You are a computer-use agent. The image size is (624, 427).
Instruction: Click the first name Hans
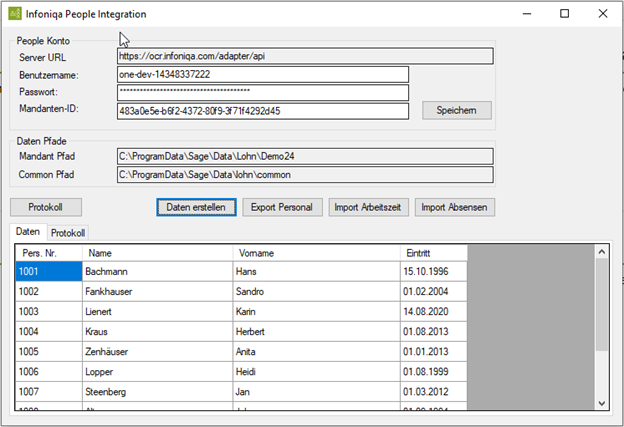[x=246, y=271]
